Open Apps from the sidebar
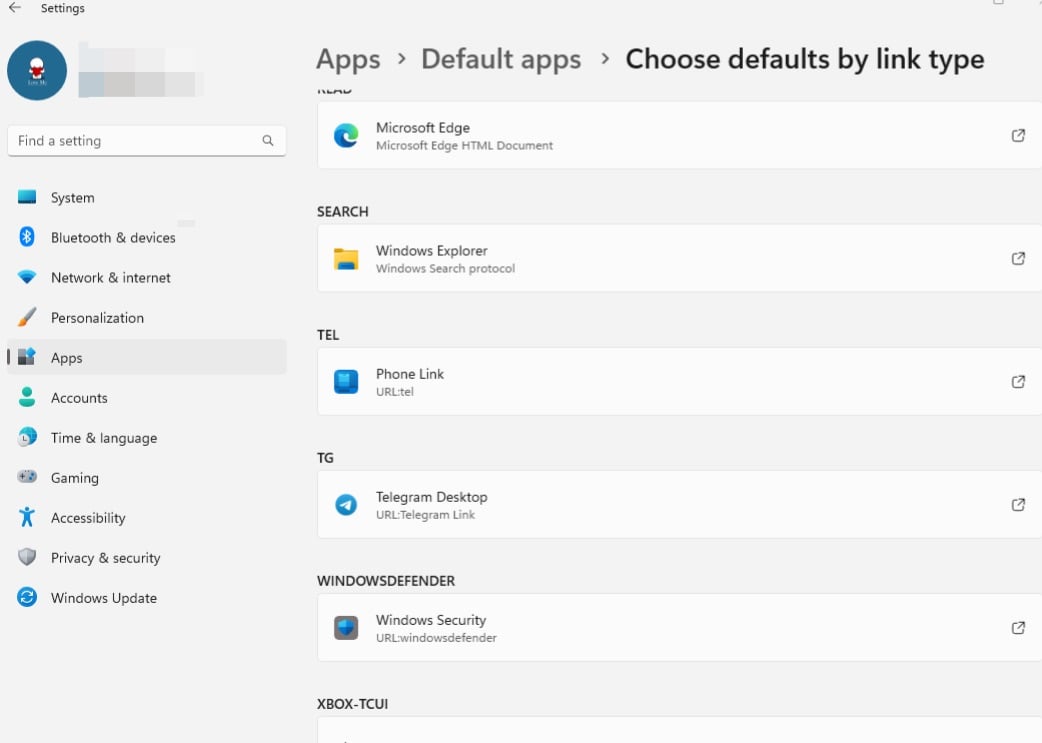1042x743 pixels. [x=66, y=357]
